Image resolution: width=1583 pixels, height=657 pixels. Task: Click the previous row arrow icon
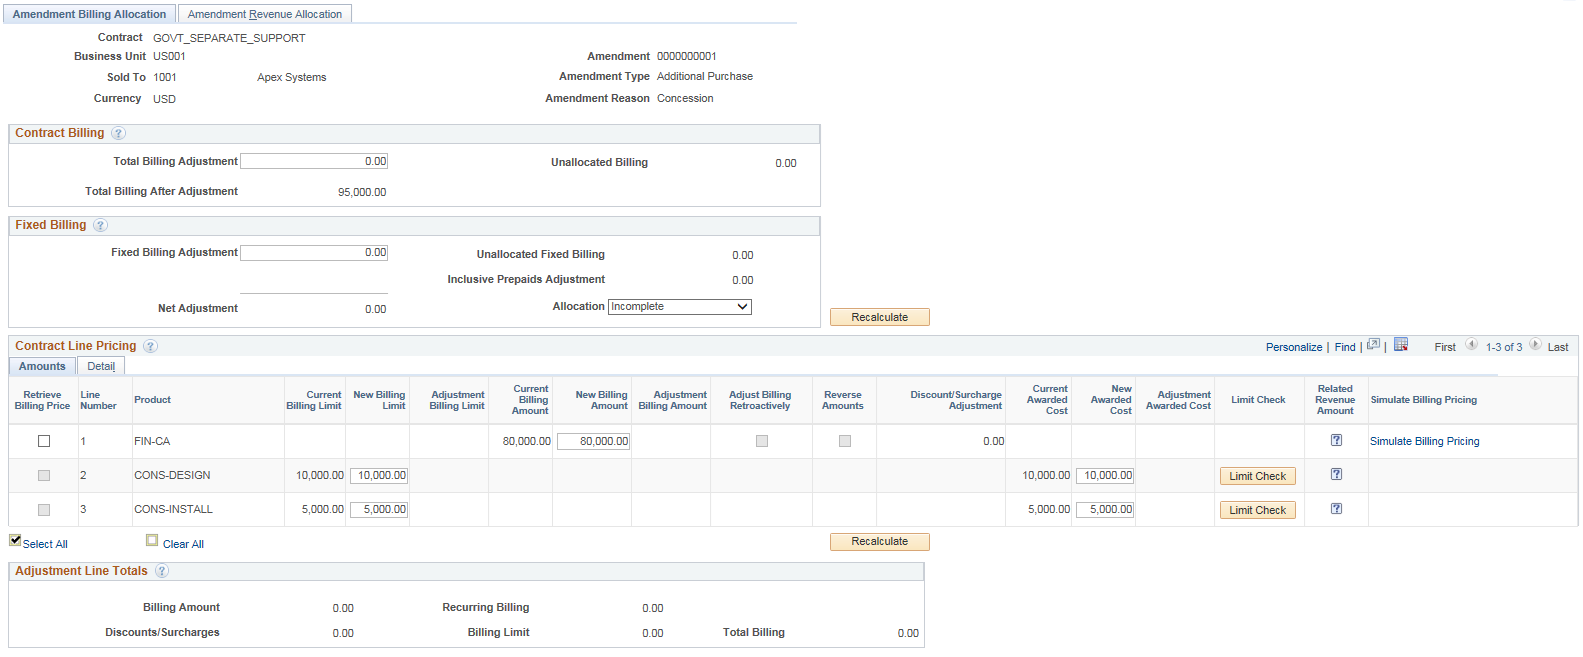(1471, 344)
